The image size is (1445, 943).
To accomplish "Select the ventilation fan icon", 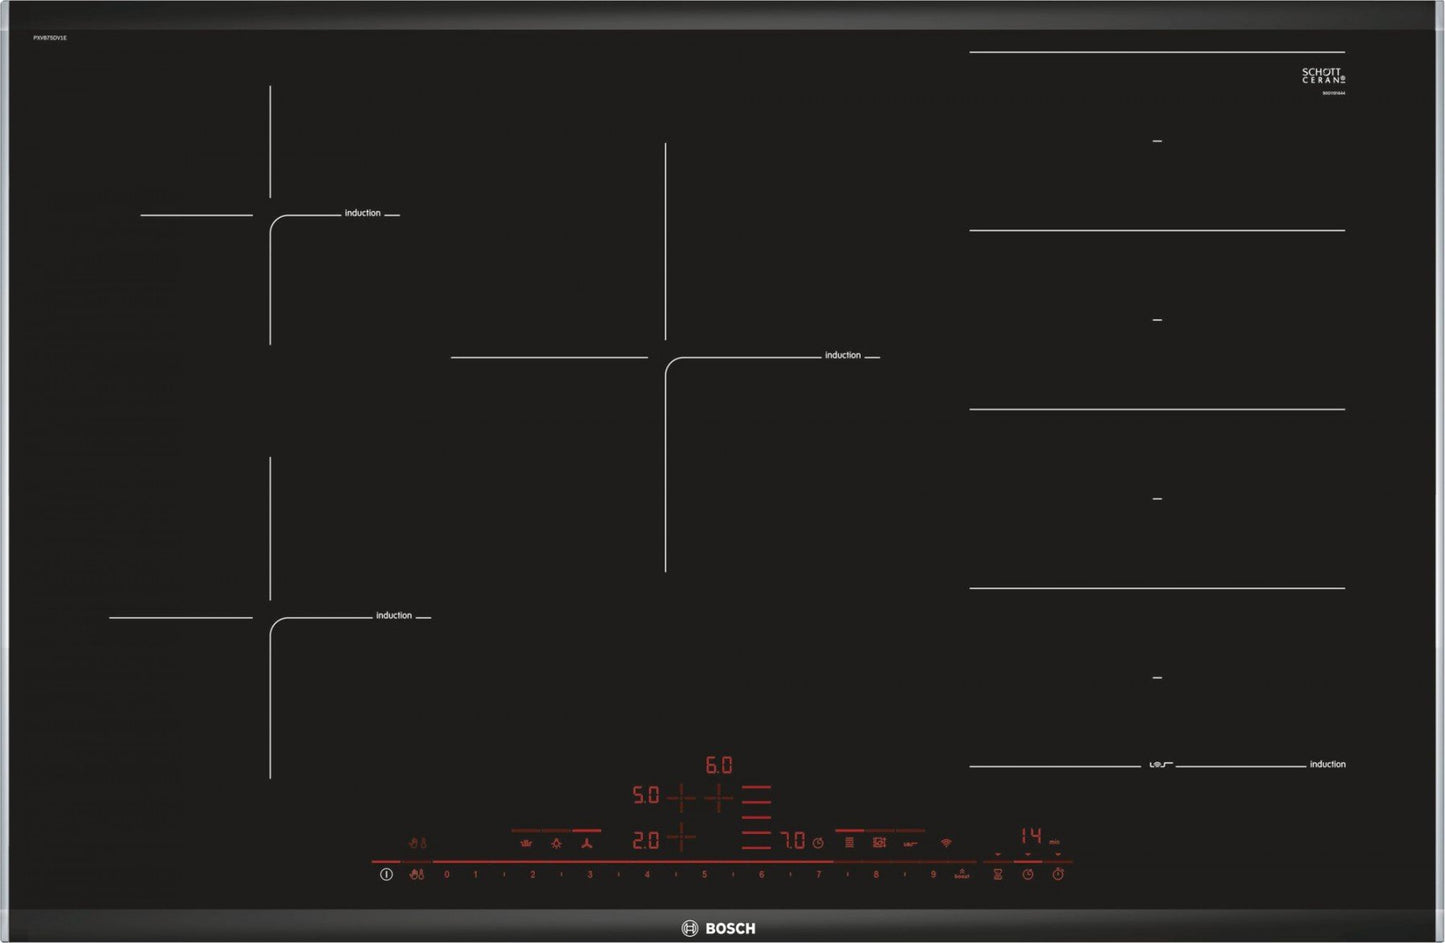I will (x=588, y=842).
